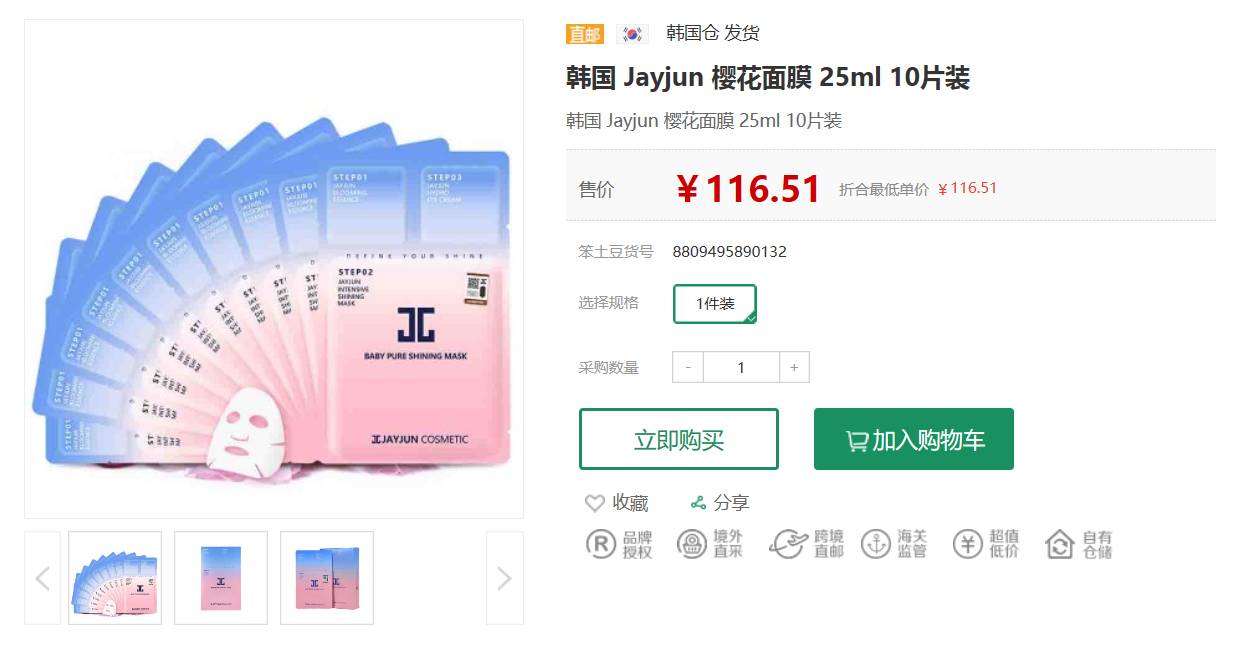
Task: Click the share icon beside 分享
Action: click(699, 503)
